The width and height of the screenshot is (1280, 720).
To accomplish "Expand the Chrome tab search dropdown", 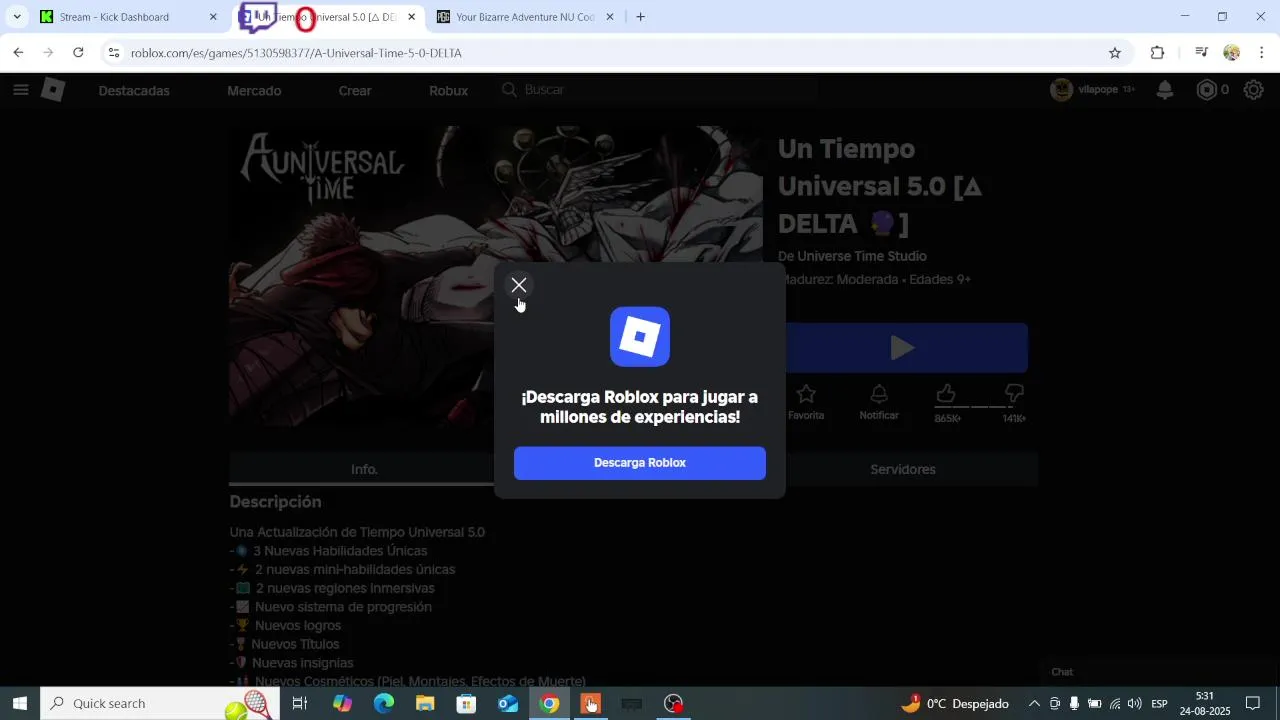I will (x=17, y=17).
